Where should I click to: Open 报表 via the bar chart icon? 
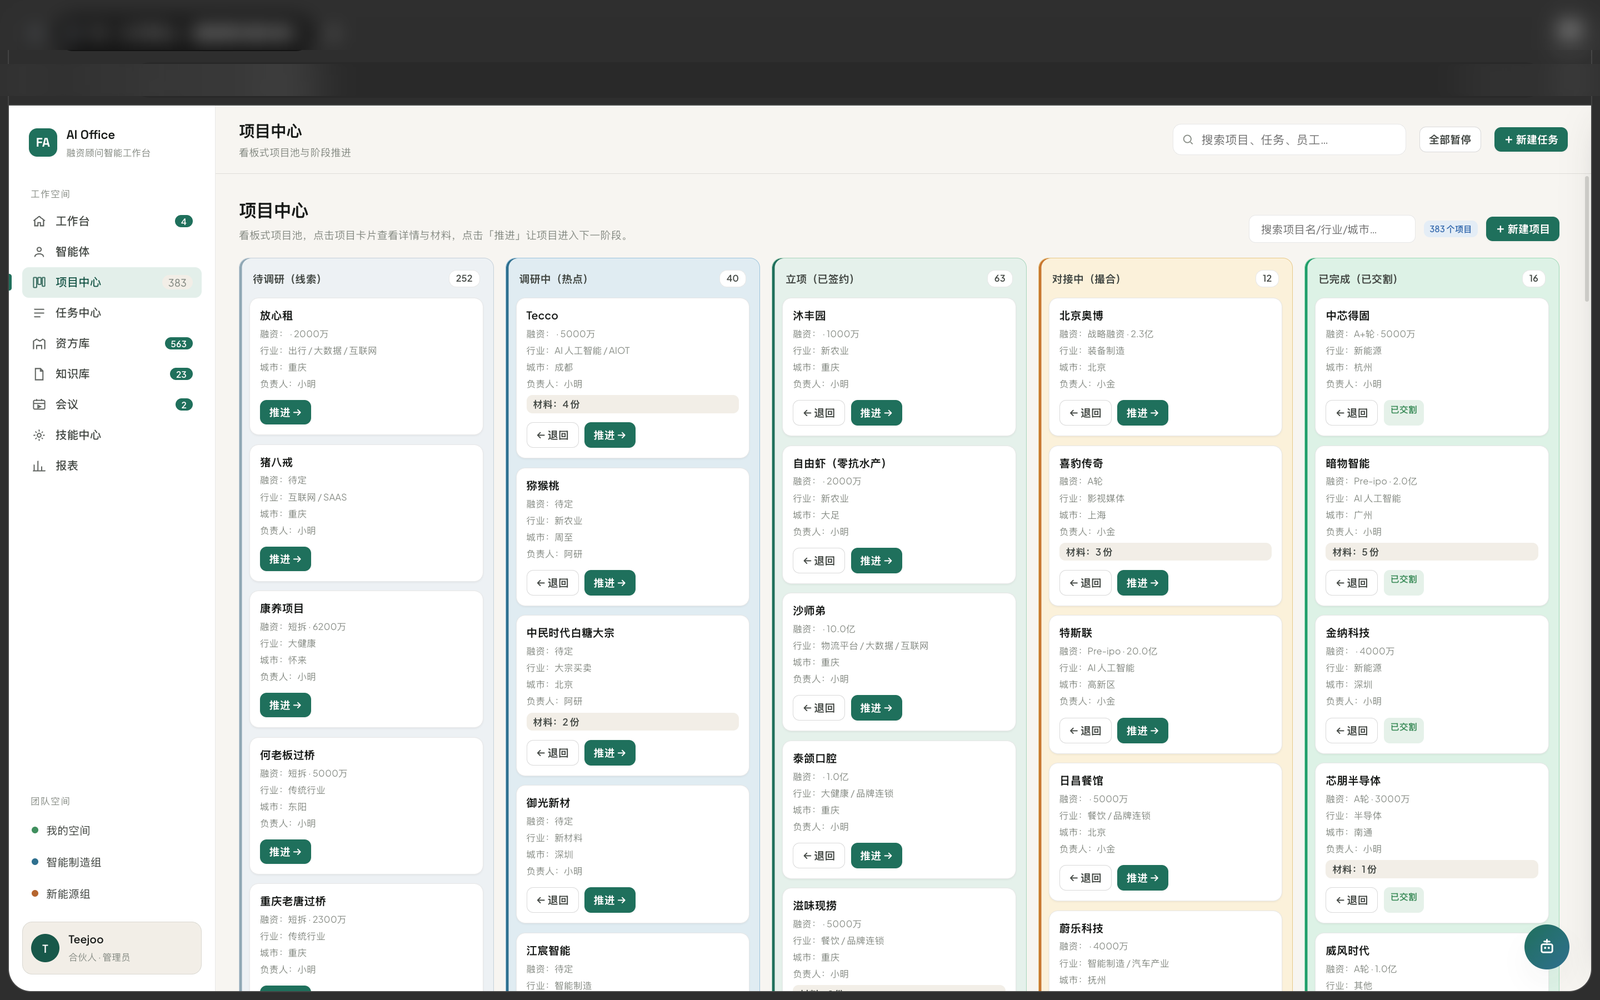click(39, 466)
